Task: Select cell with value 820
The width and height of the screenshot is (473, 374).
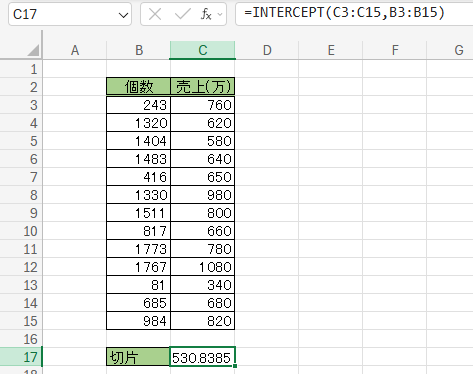Action: coord(203,321)
